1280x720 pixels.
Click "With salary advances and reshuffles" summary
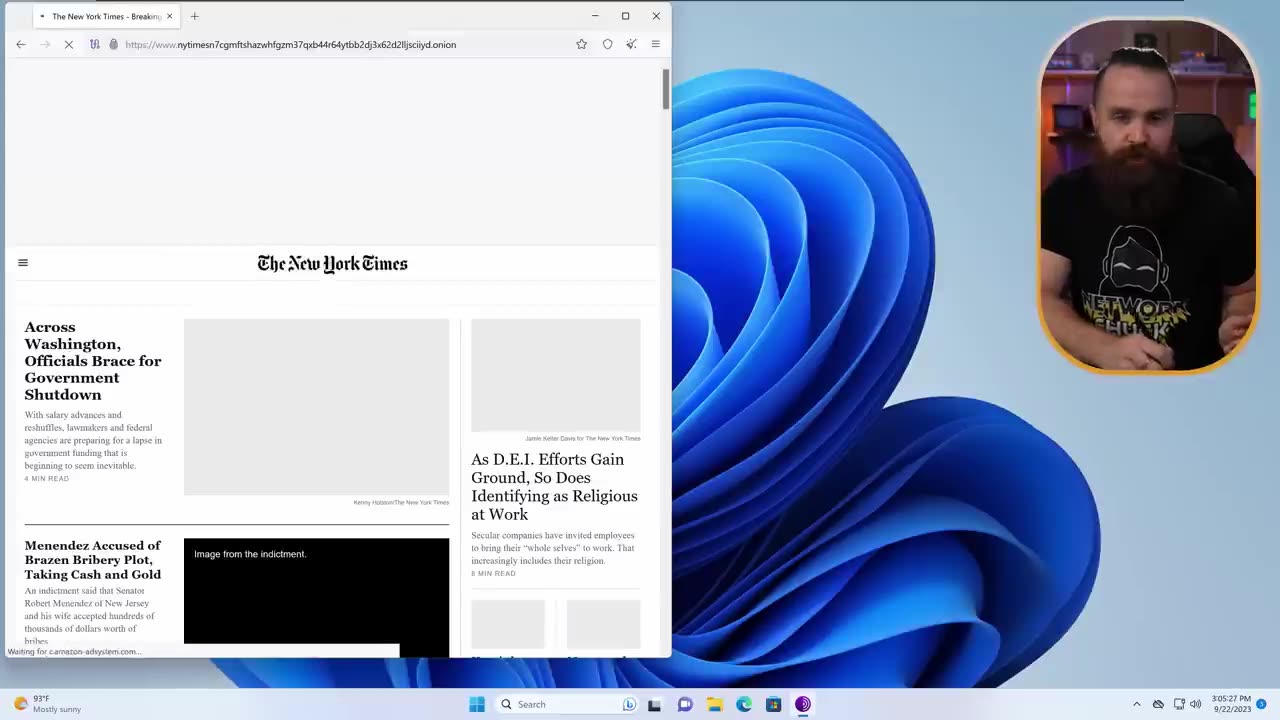(x=93, y=440)
